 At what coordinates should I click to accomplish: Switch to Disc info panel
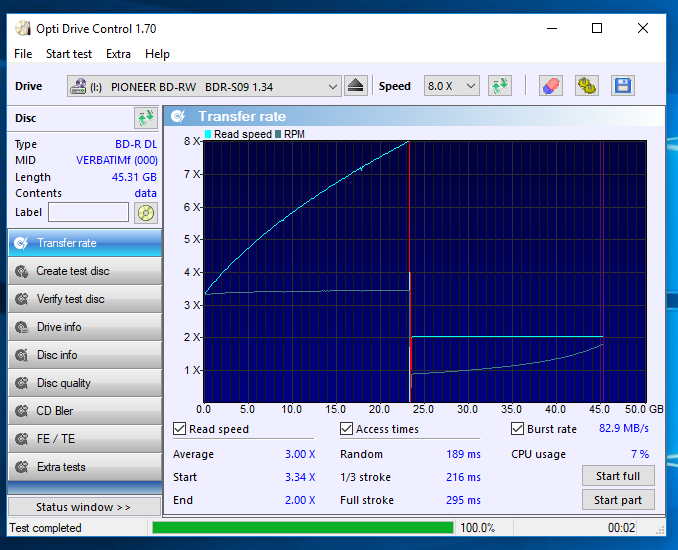(85, 355)
